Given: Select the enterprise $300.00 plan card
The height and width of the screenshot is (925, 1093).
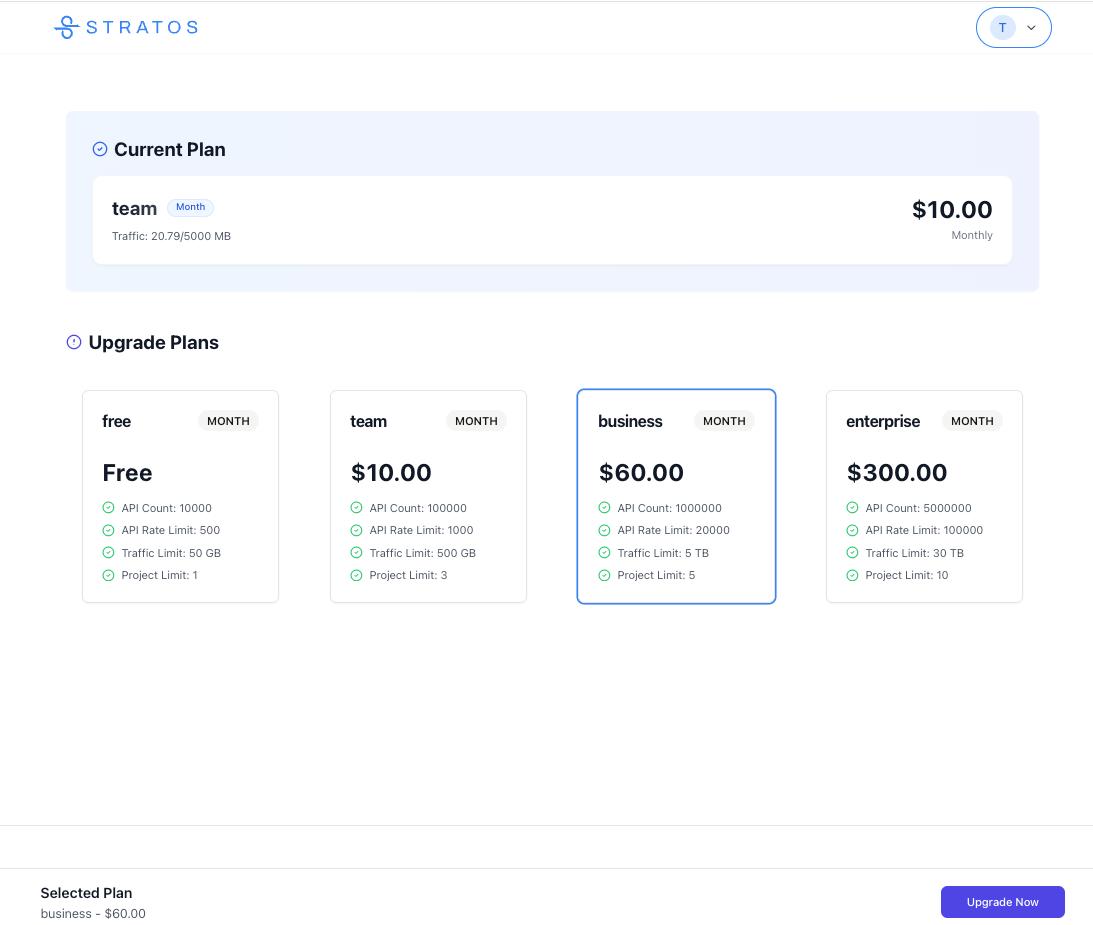Looking at the screenshot, I should [x=924, y=496].
